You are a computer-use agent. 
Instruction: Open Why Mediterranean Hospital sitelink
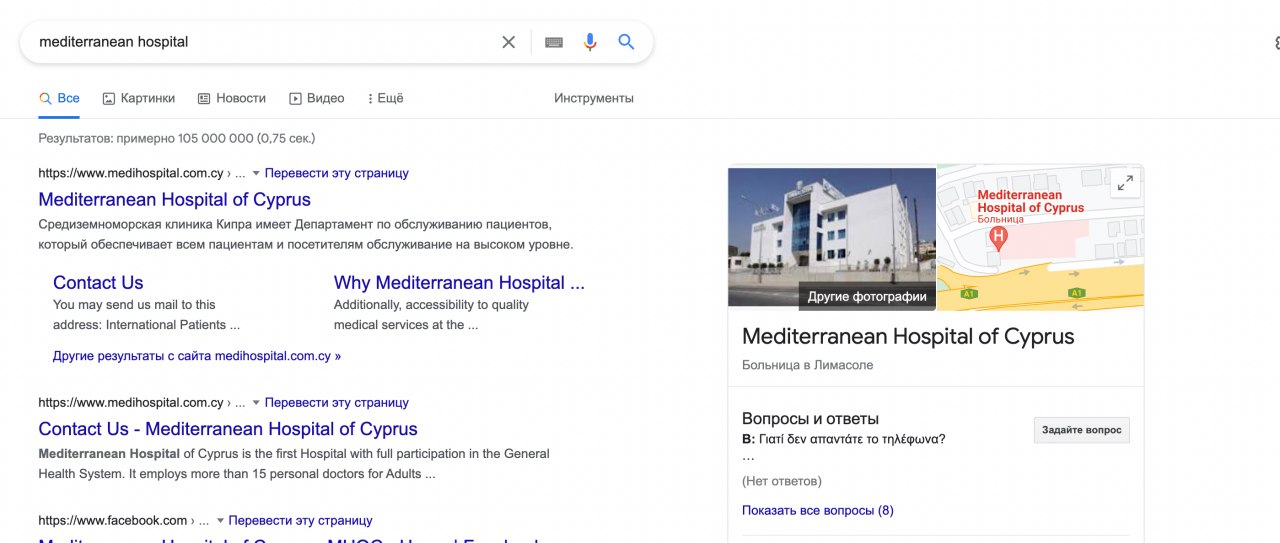[x=459, y=282]
